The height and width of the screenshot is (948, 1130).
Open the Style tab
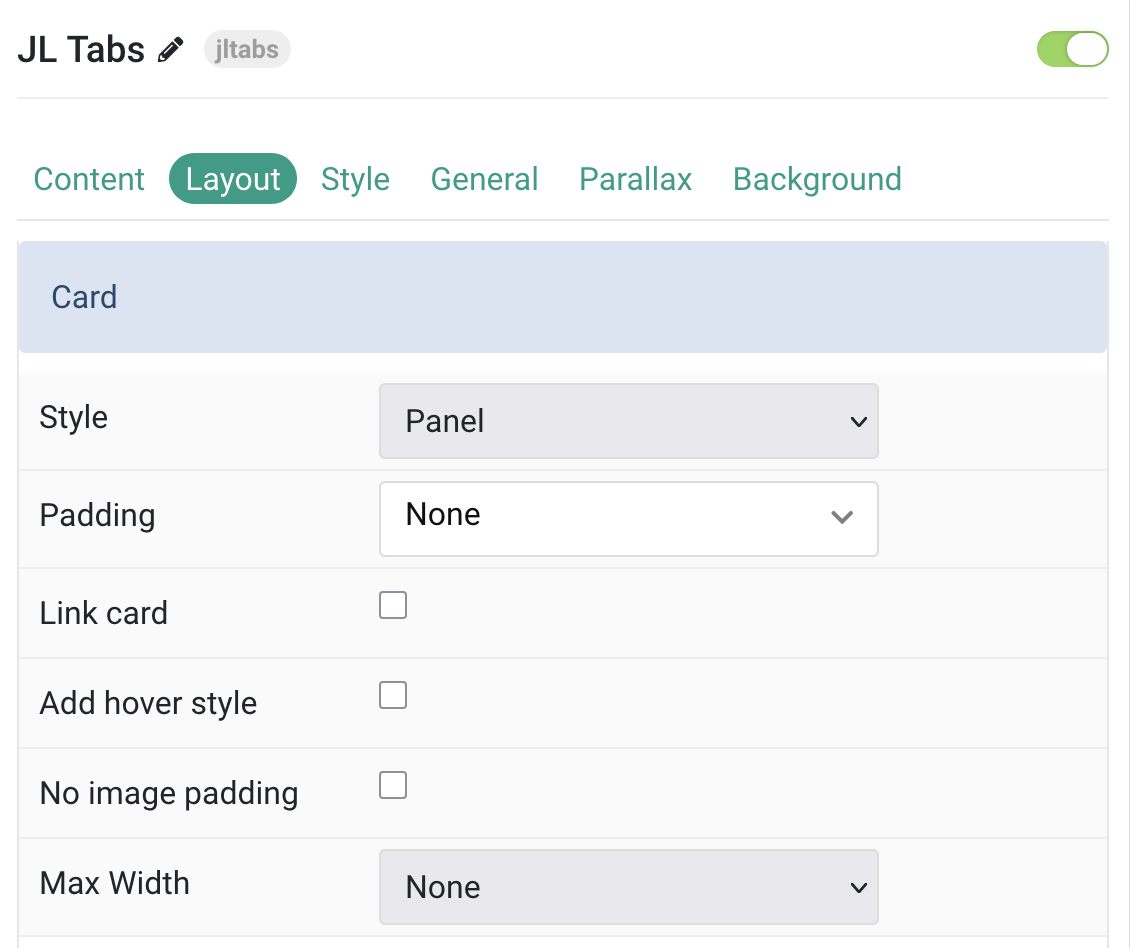355,179
